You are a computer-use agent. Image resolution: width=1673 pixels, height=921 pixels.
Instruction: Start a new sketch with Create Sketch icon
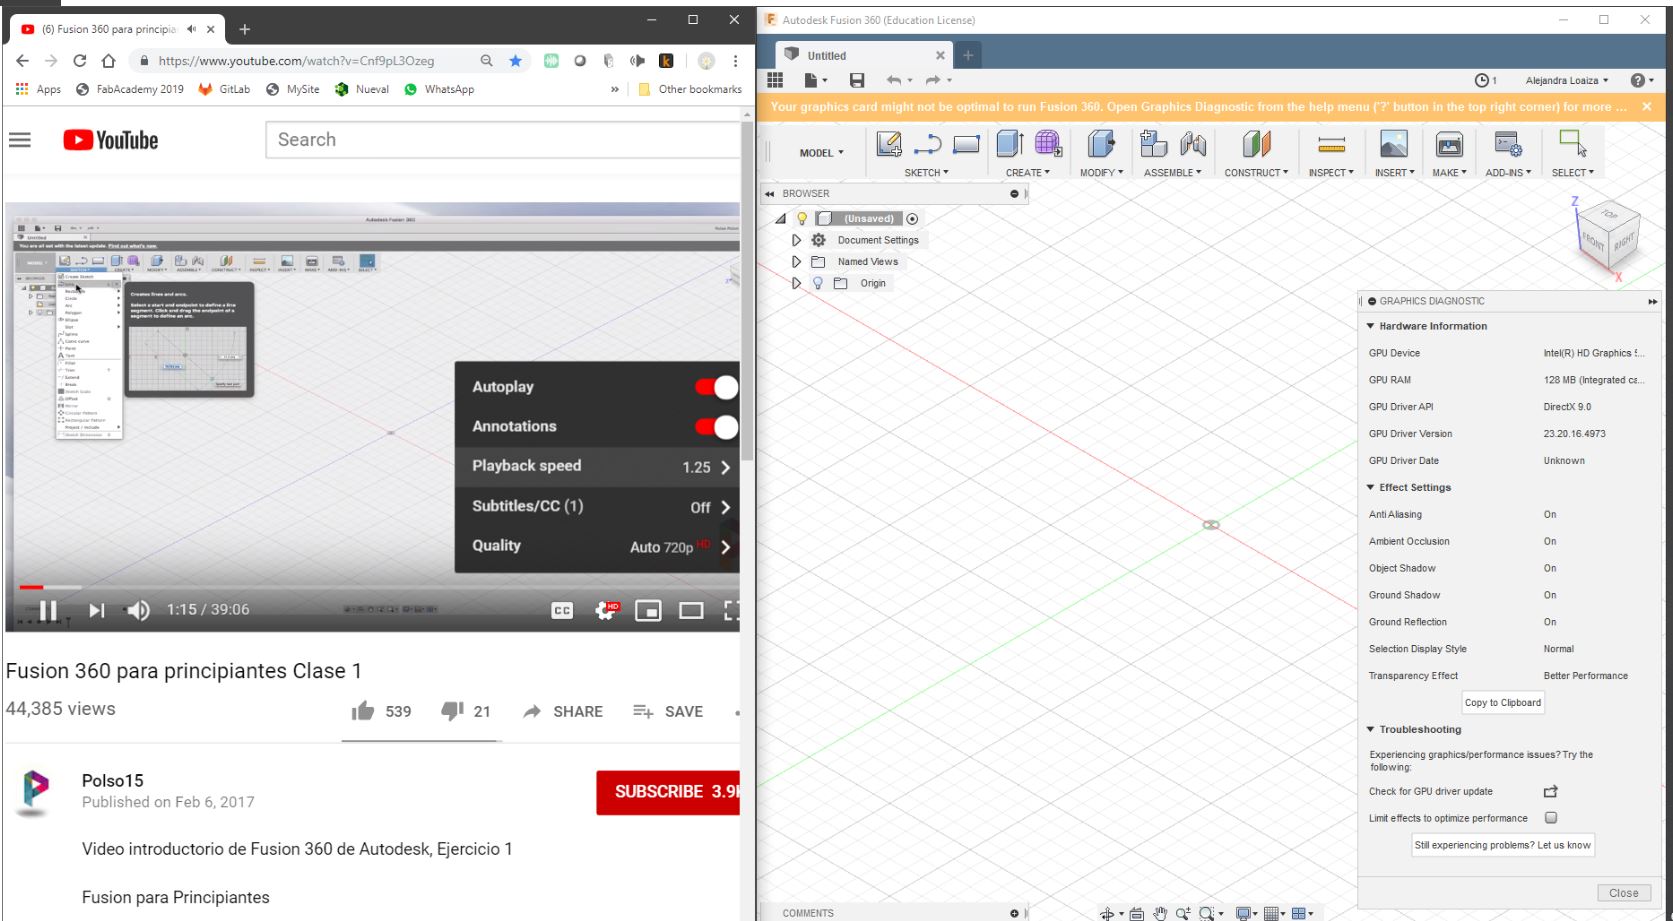(x=888, y=144)
